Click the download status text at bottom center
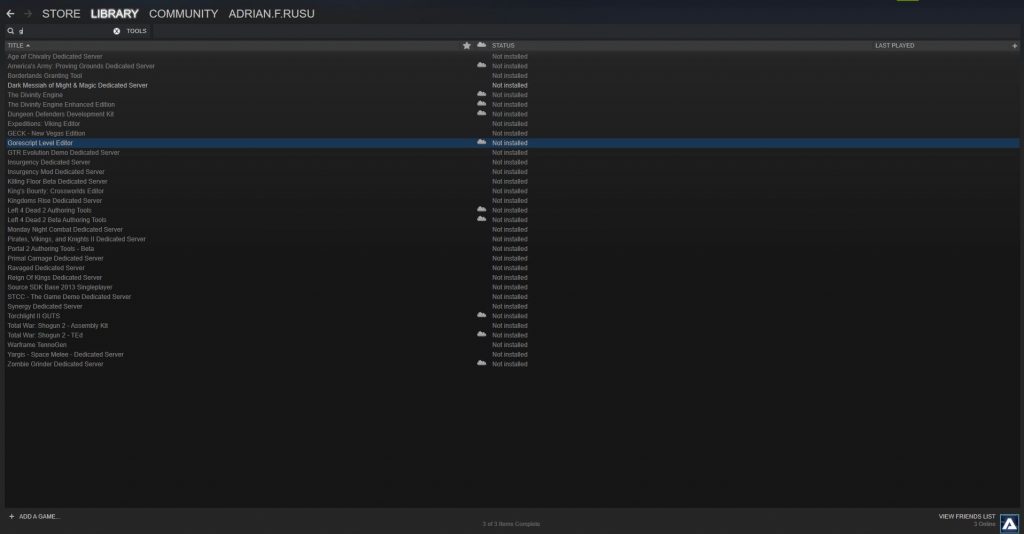This screenshot has width=1024, height=534. pos(511,524)
